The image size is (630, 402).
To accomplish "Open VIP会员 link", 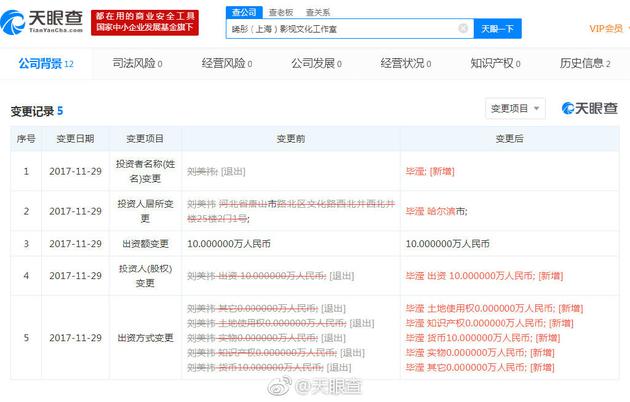I will click(x=606, y=29).
